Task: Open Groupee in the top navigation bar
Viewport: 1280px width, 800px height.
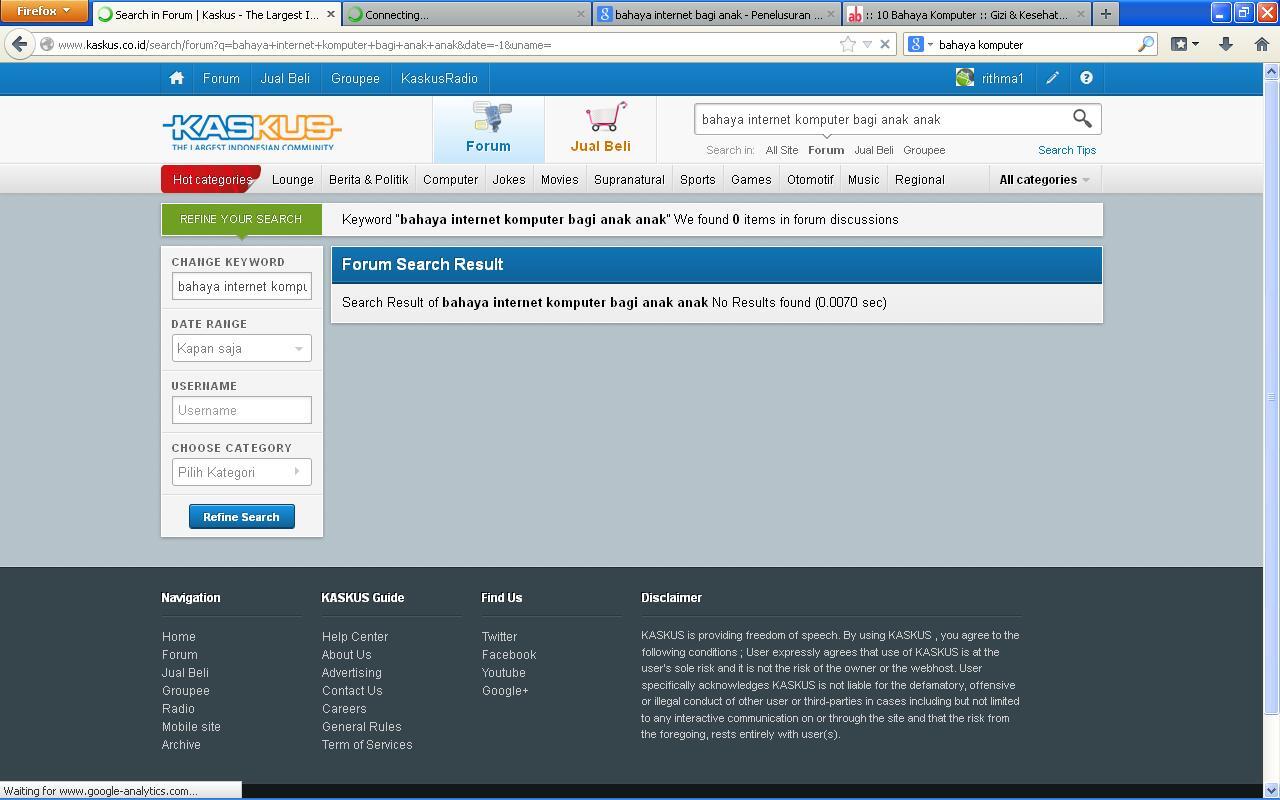Action: tap(355, 78)
